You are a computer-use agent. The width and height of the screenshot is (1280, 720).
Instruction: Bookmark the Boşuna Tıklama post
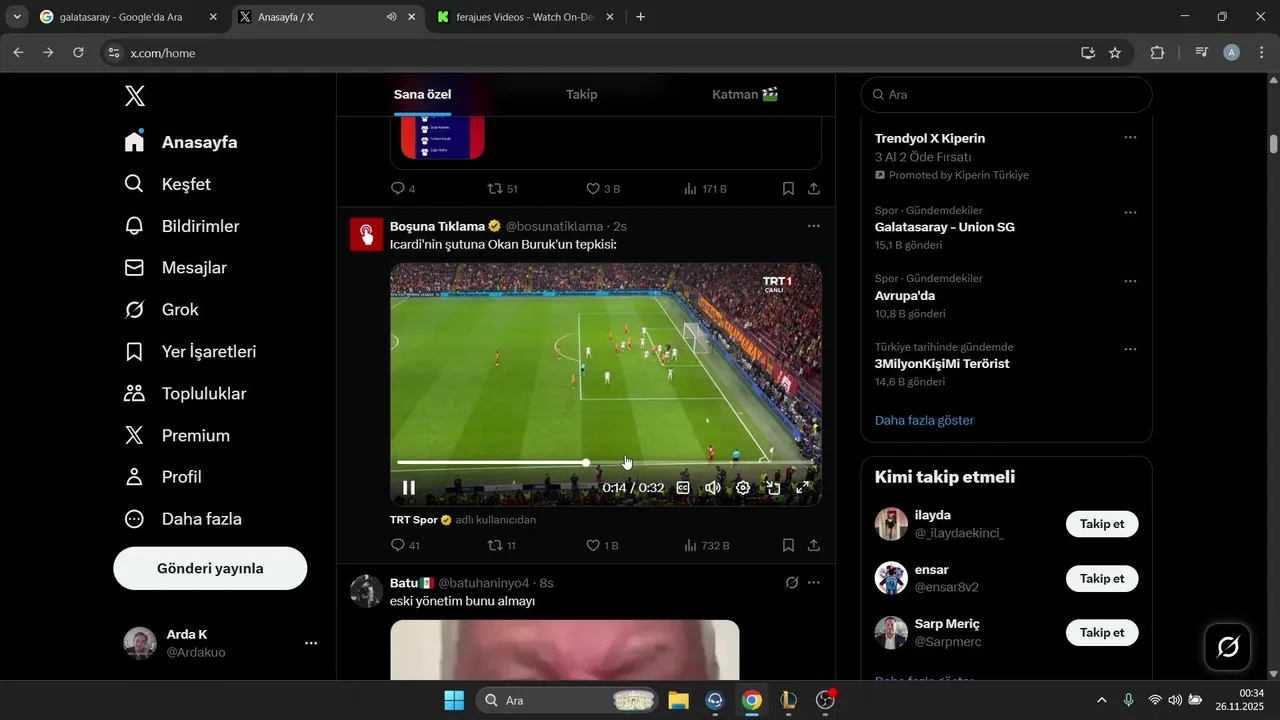(788, 546)
